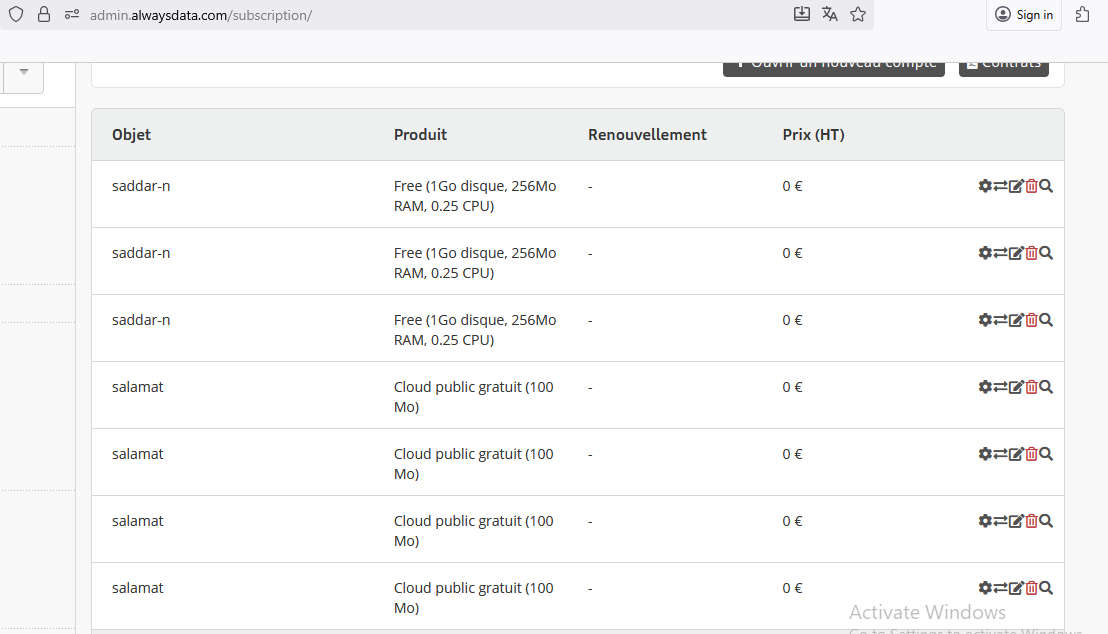Image resolution: width=1108 pixels, height=634 pixels.
Task: Open the site permissions icon in address bar
Action: click(71, 14)
